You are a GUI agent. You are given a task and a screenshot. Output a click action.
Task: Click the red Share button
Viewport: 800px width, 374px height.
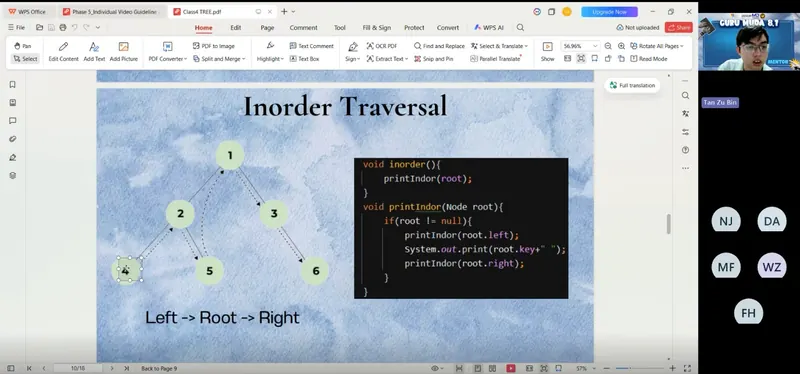[x=679, y=28]
